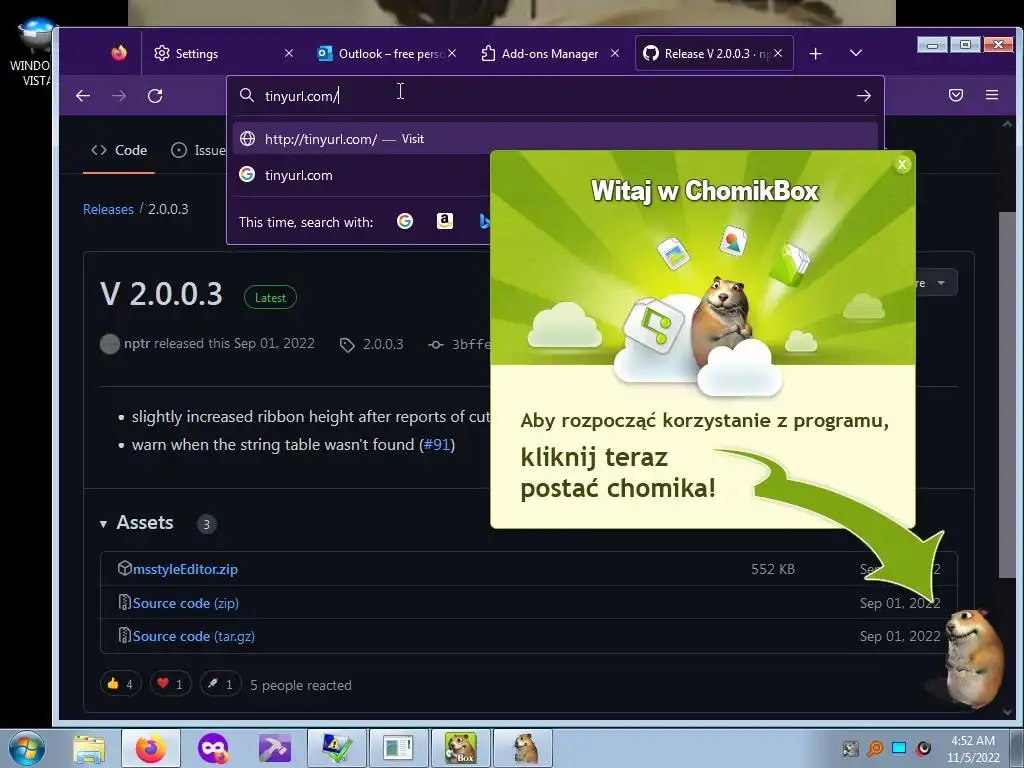
Task: Go back to previous page
Action: click(83, 96)
